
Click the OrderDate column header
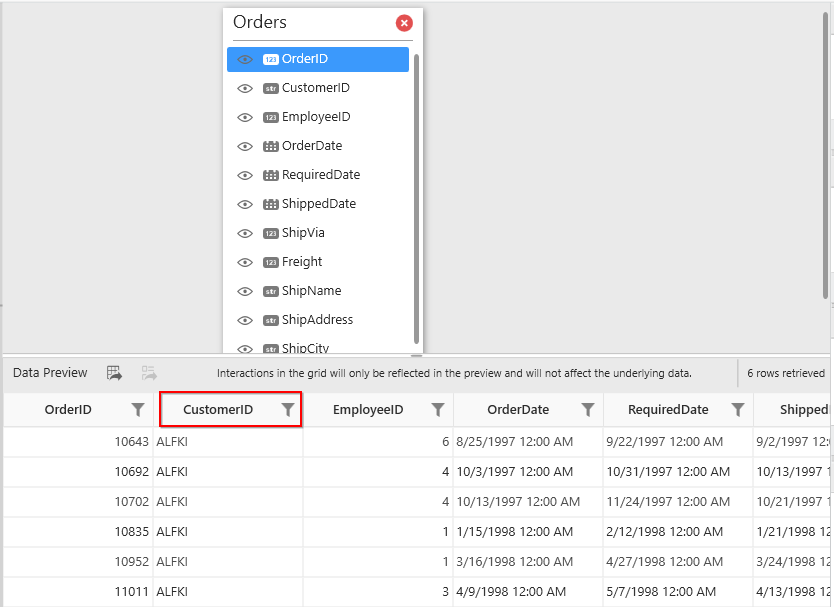[x=517, y=410]
